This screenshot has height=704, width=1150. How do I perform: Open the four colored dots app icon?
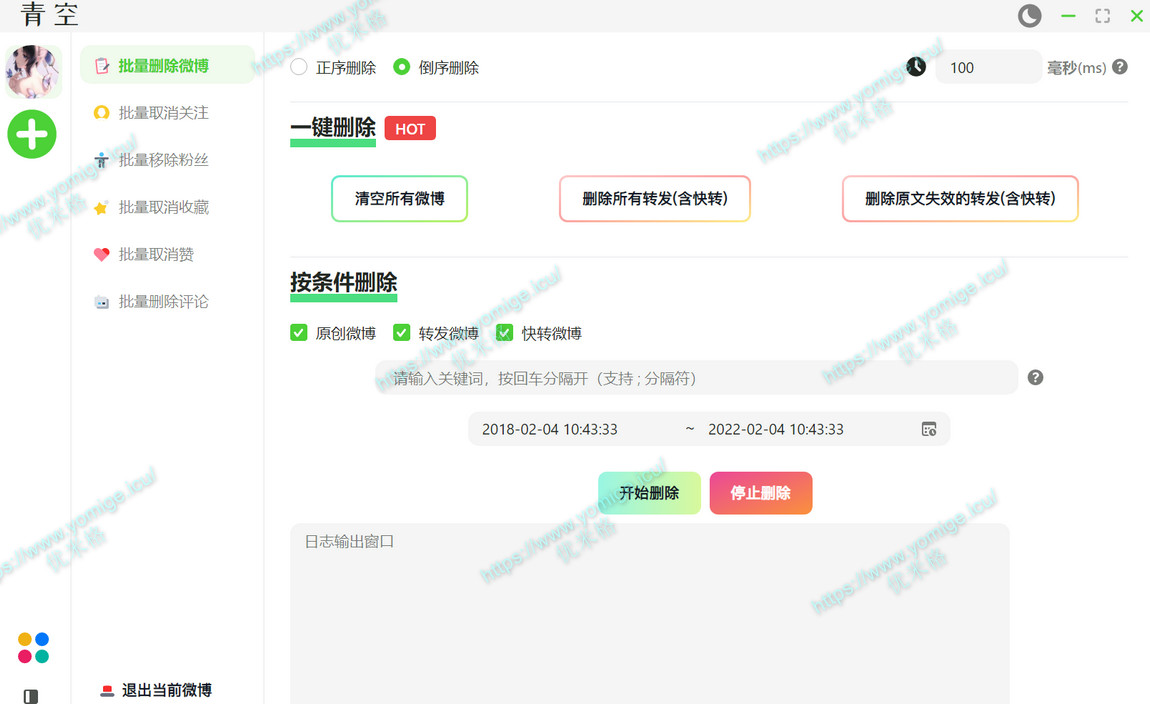pyautogui.click(x=33, y=648)
